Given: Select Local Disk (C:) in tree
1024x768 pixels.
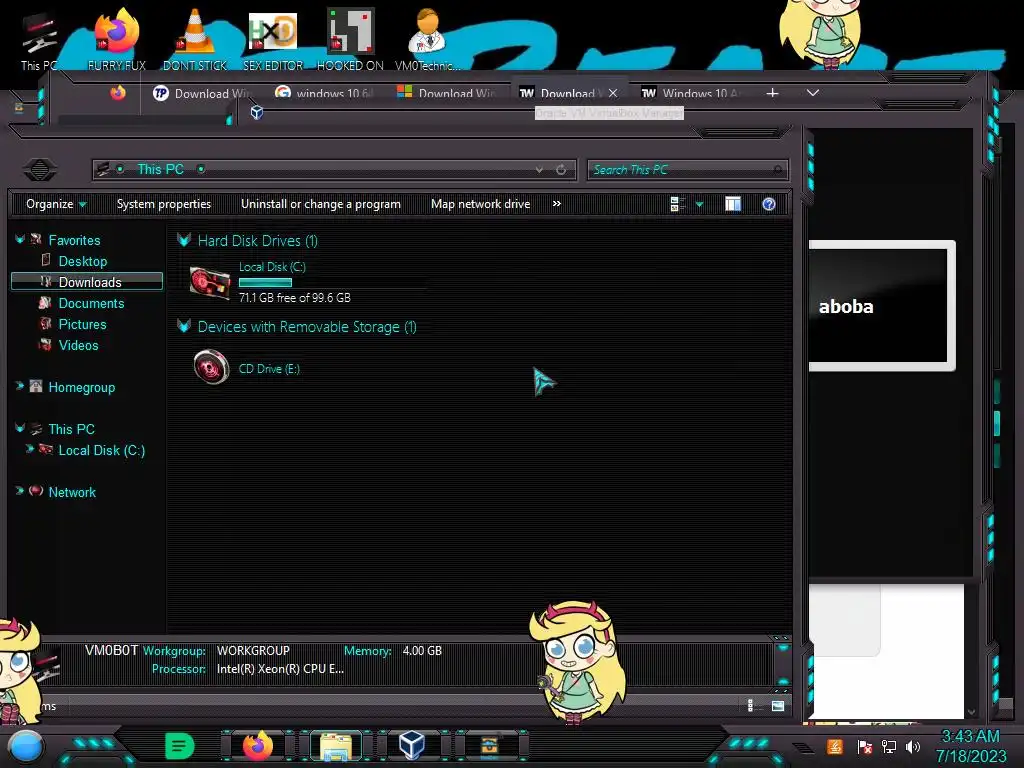Looking at the screenshot, I should (x=101, y=450).
